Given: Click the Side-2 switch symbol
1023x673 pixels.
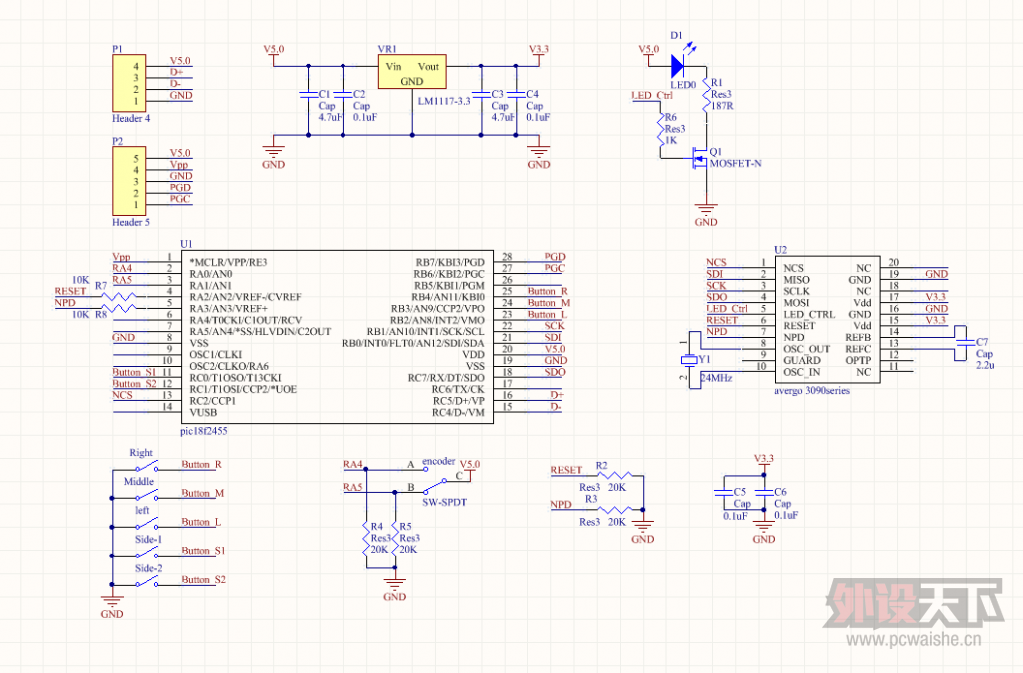Looking at the screenshot, I should click(x=147, y=581).
